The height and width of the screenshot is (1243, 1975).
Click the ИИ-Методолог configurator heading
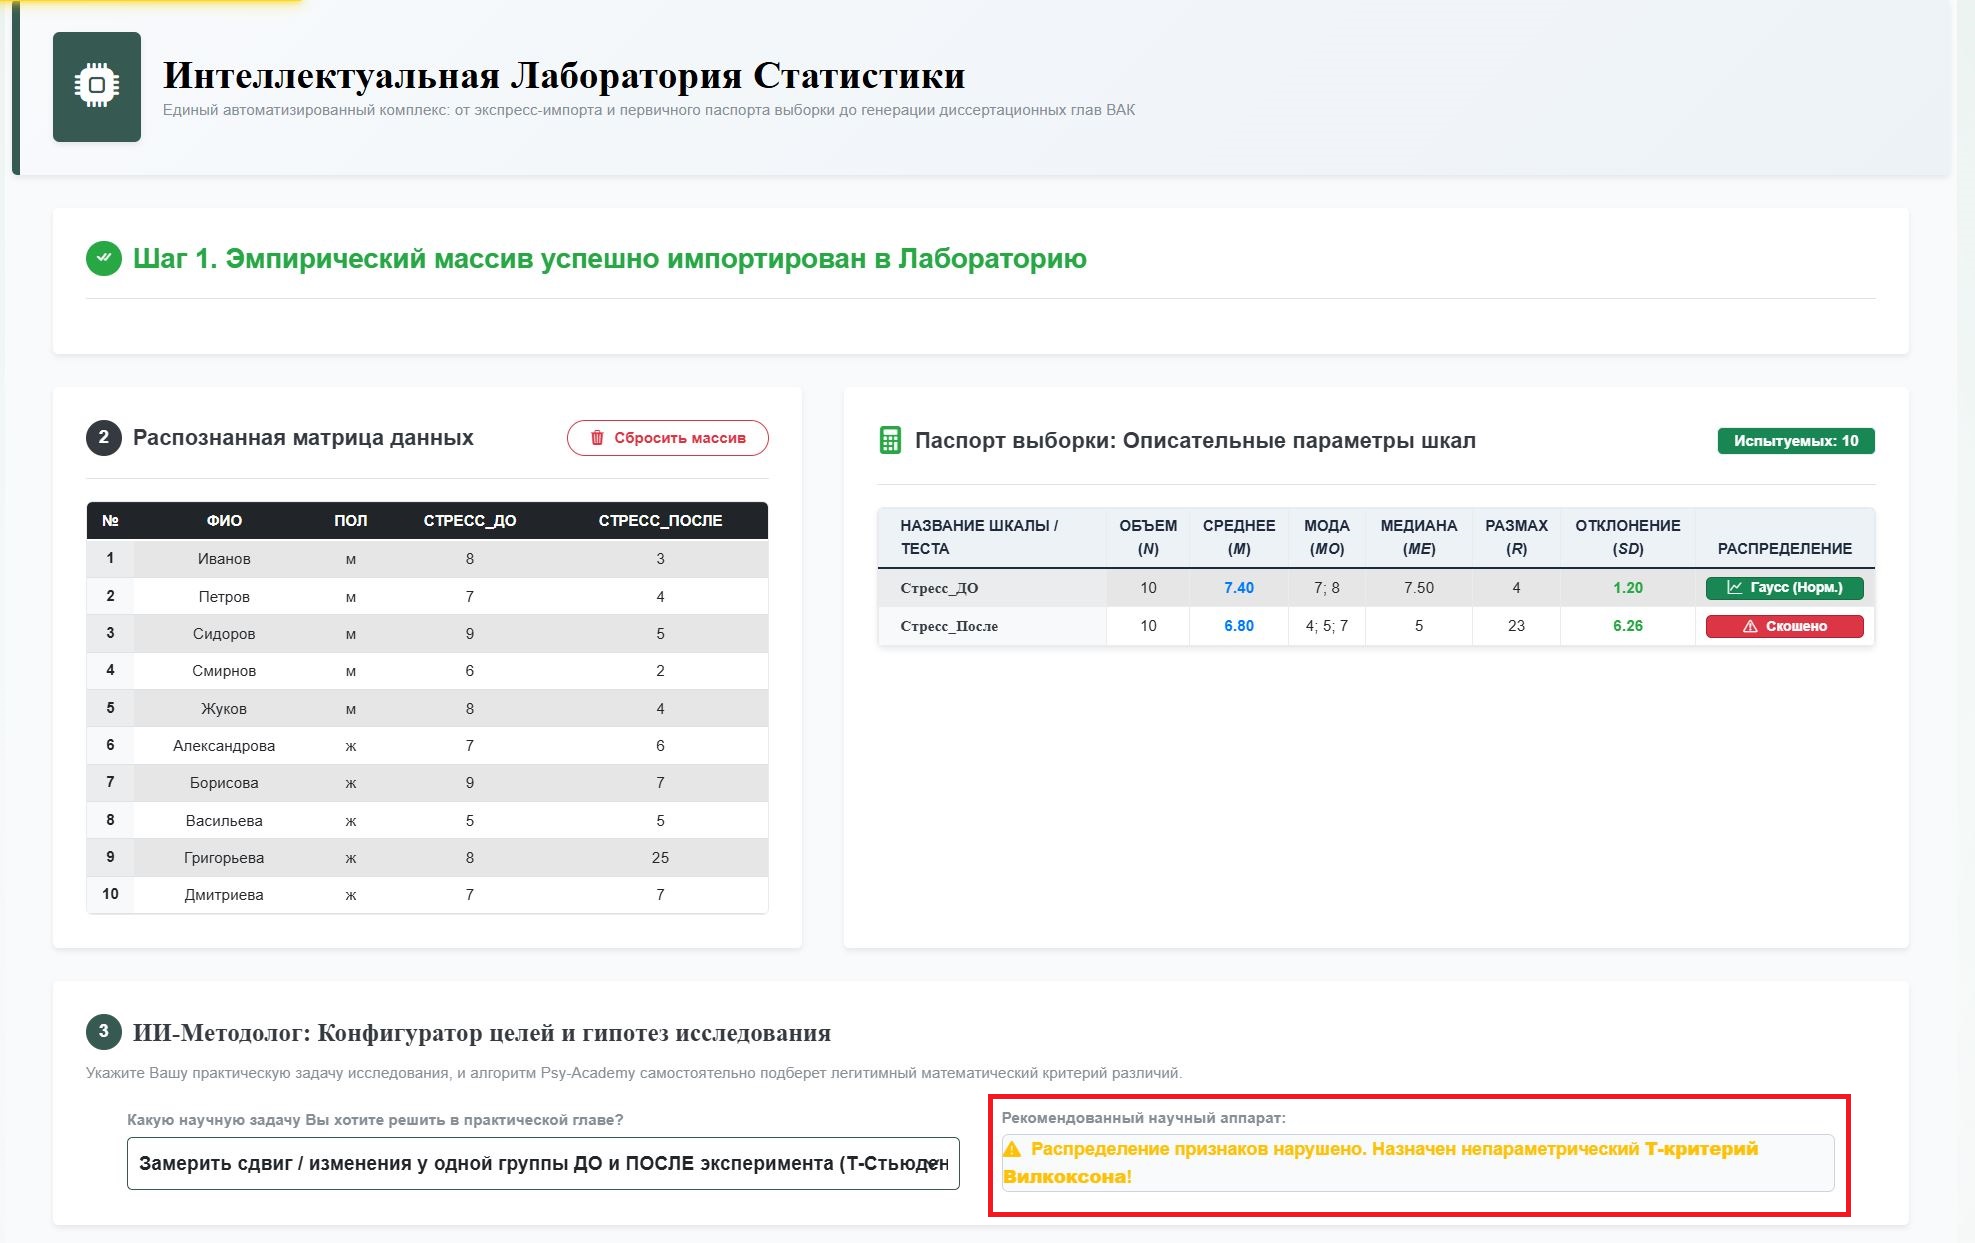click(481, 1033)
